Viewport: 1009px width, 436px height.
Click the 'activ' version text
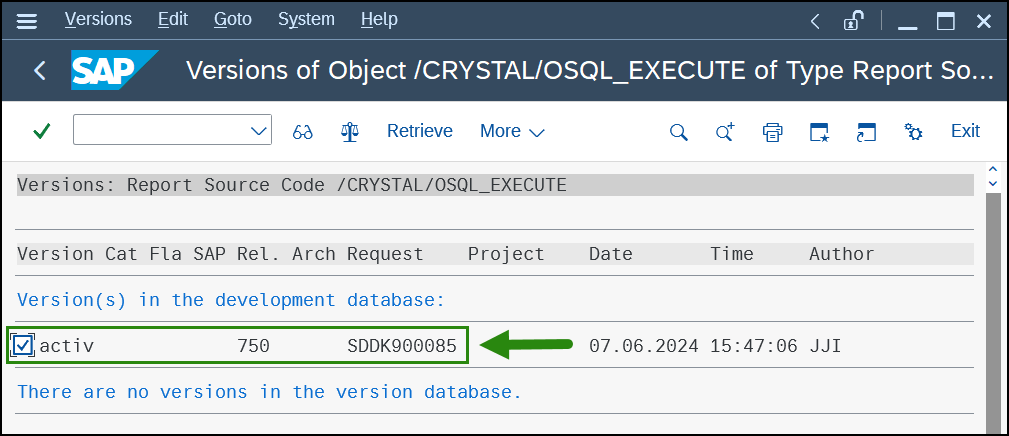67,346
